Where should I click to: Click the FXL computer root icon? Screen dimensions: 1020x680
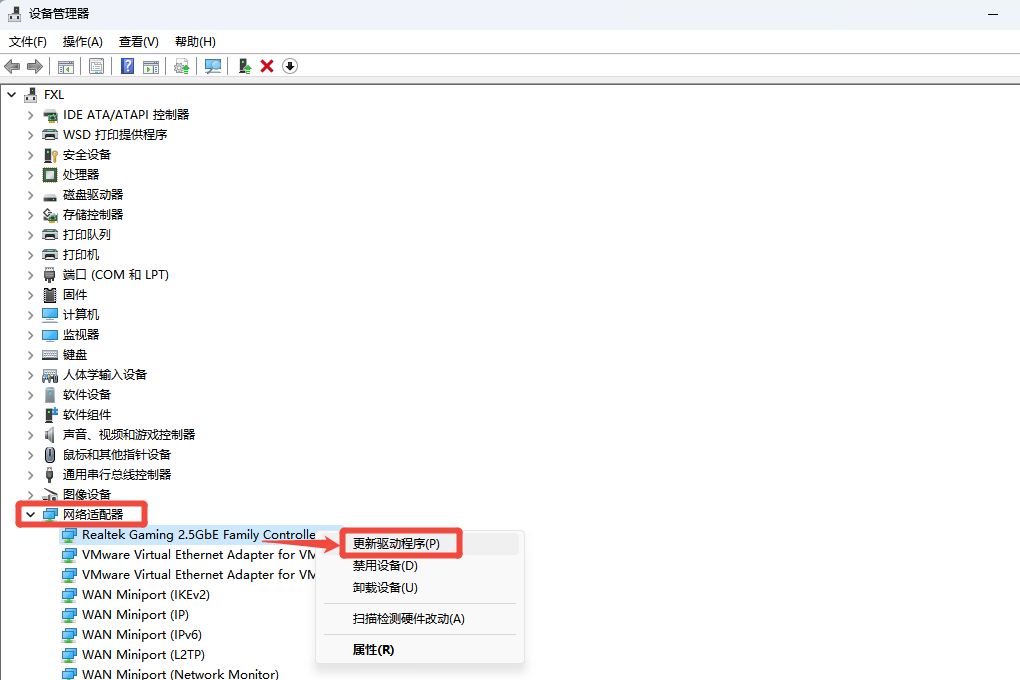[31, 95]
